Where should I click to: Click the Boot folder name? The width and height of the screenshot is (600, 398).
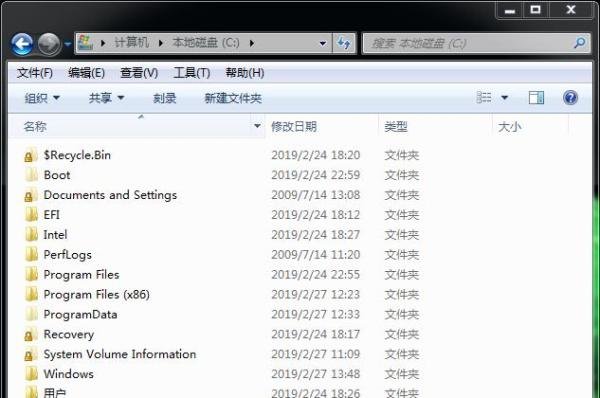coord(57,175)
